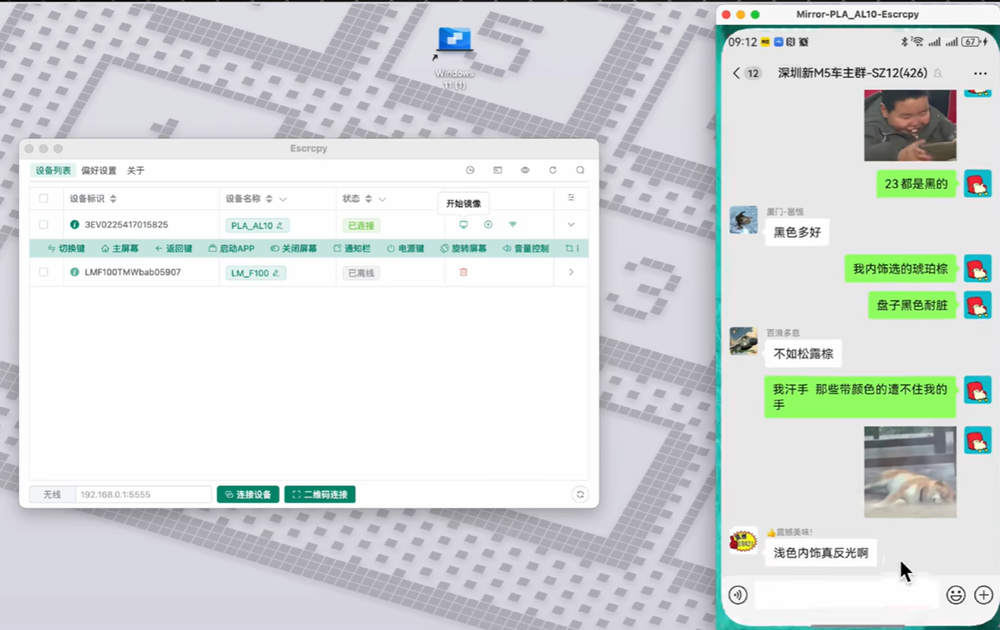Check the LMF100TMWbab05907 device row checkbox

(x=43, y=272)
